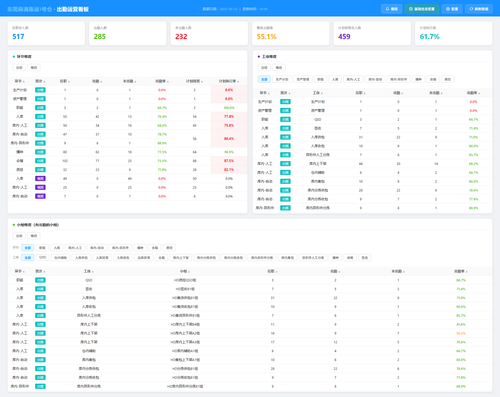The width and height of the screenshot is (500, 397).
Task: Toggle day-shift chip in department panel
Action: tap(19, 67)
